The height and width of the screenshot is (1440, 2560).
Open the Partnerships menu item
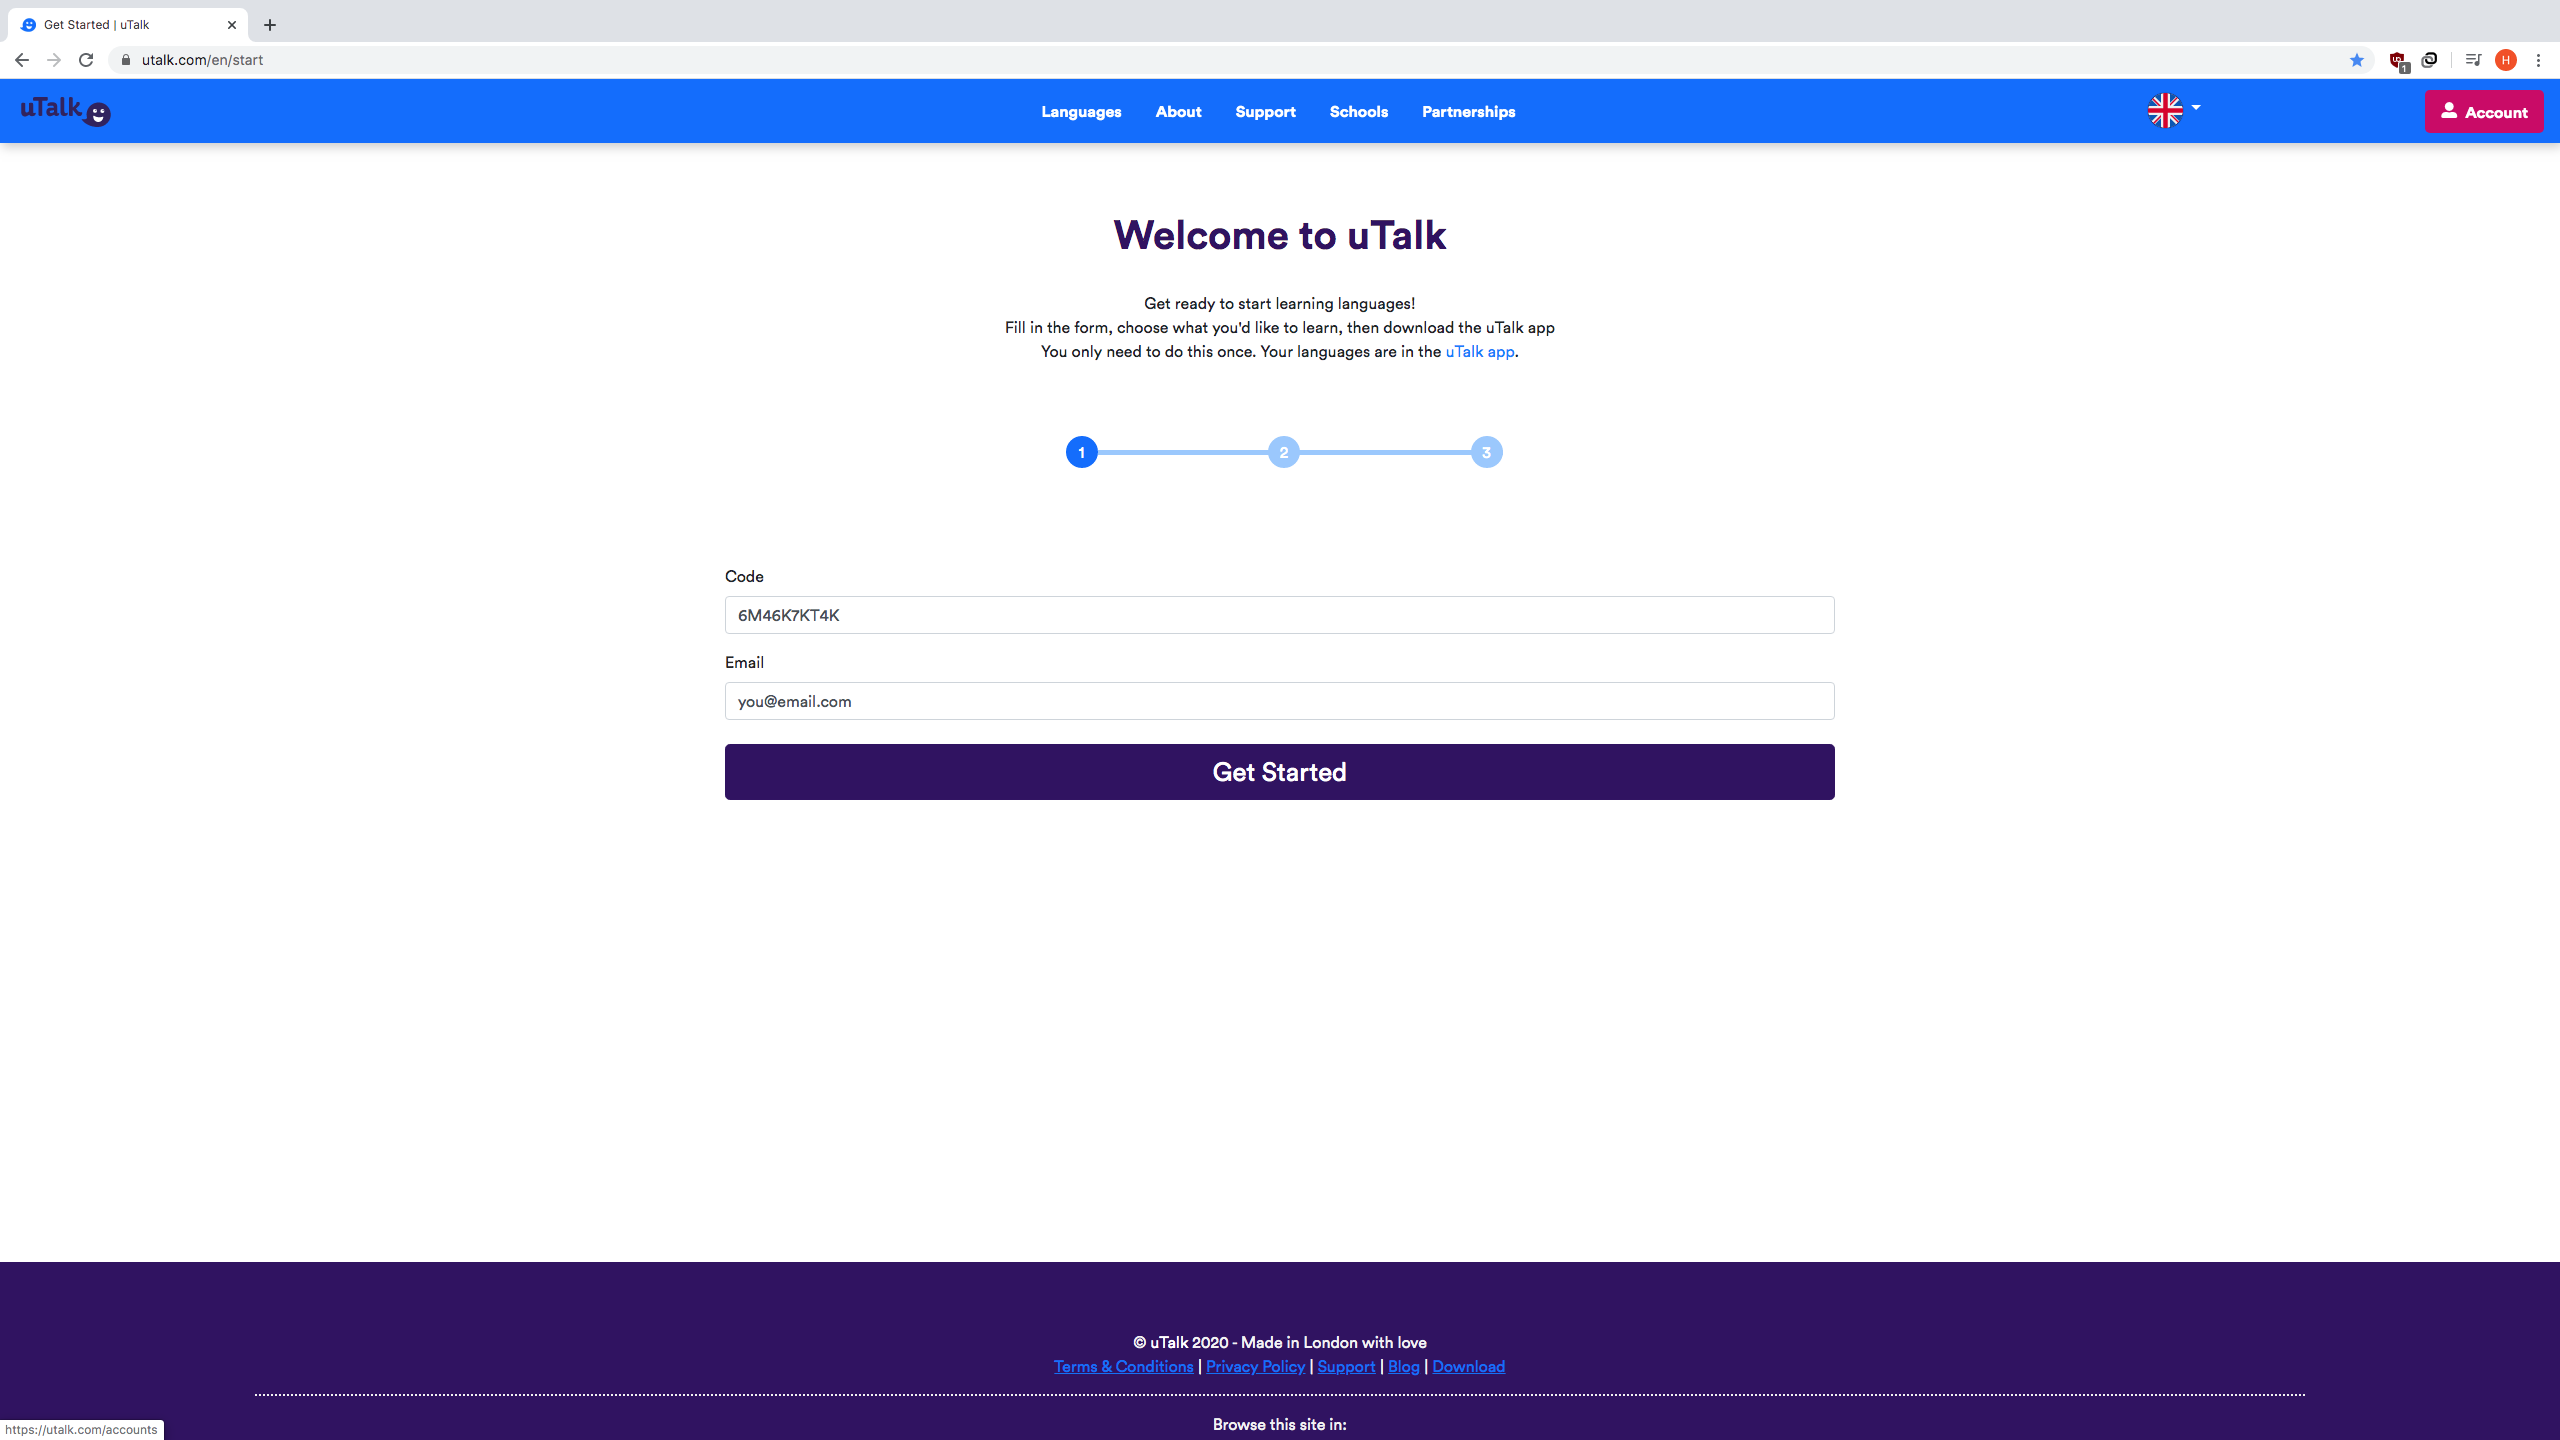point(1468,112)
